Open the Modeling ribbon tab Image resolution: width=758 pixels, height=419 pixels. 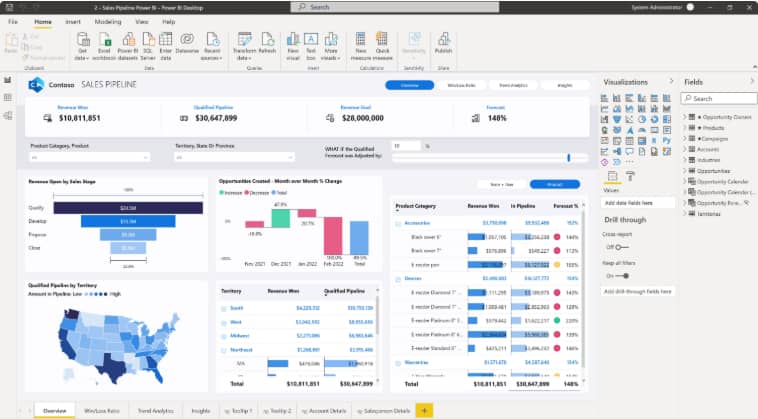coord(108,22)
